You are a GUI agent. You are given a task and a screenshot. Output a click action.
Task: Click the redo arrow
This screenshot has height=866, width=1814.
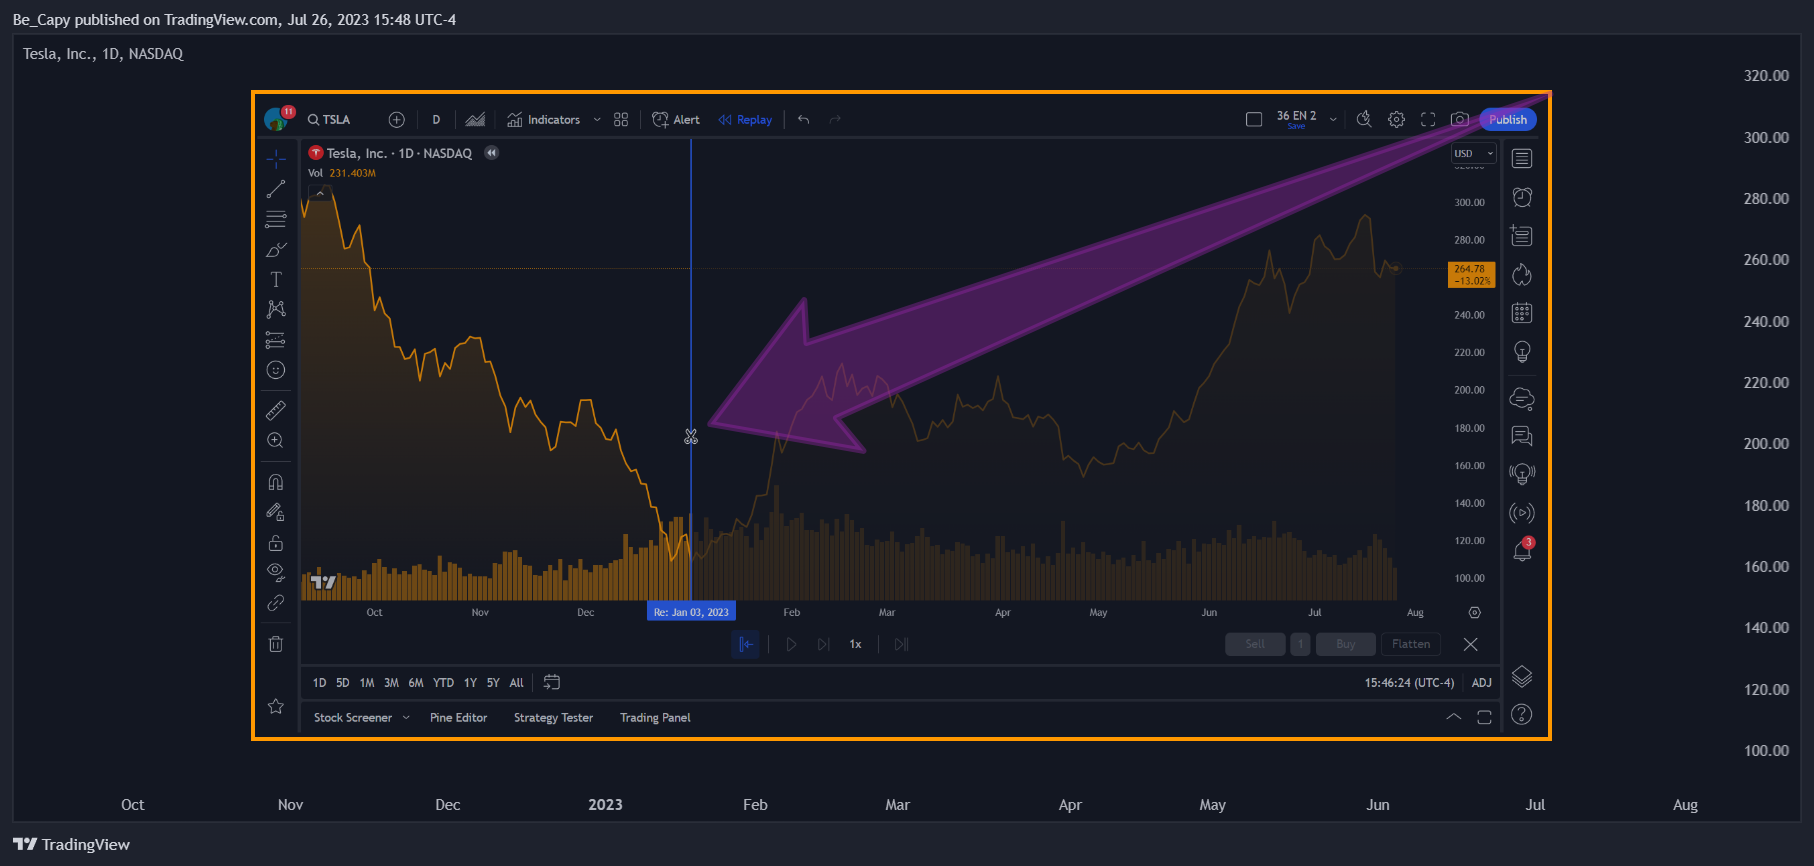835,120
